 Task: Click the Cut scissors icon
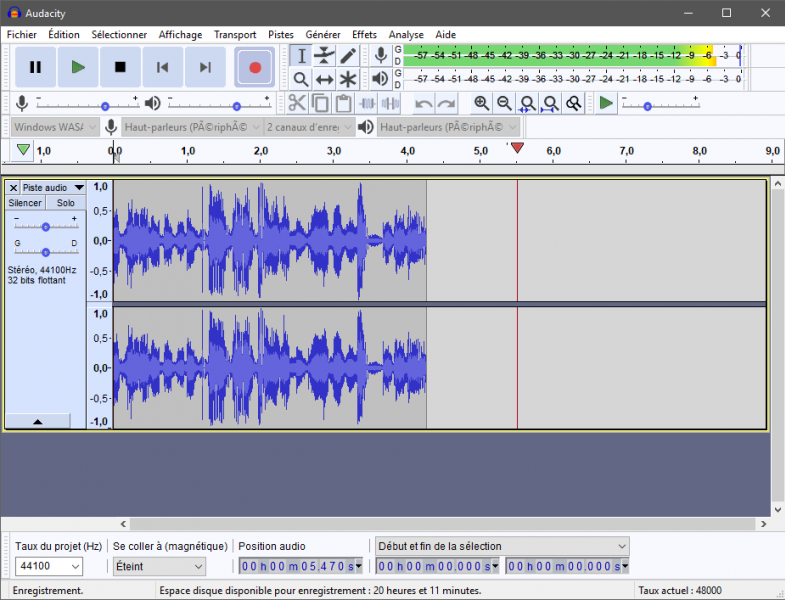[x=297, y=103]
